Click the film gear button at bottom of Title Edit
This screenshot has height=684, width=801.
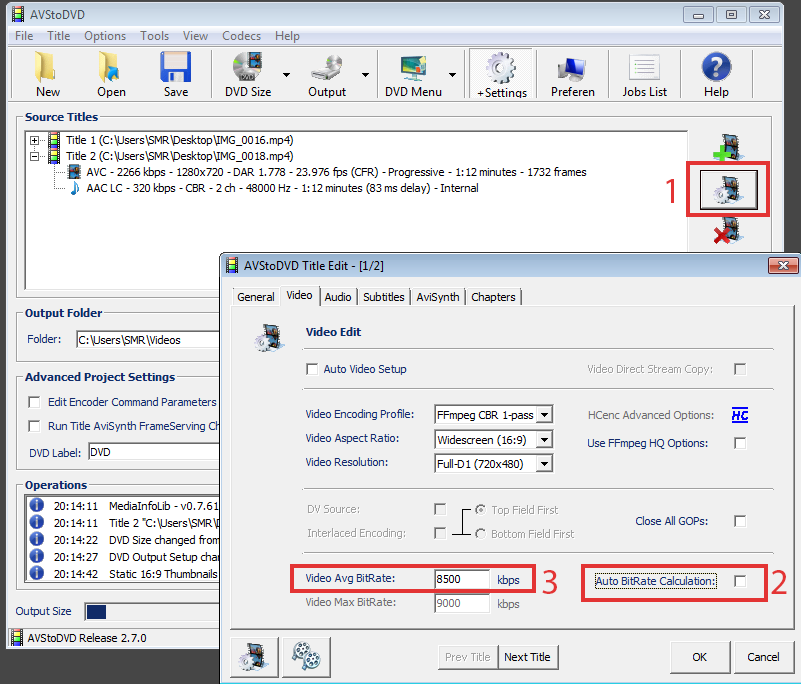pyautogui.click(x=254, y=656)
